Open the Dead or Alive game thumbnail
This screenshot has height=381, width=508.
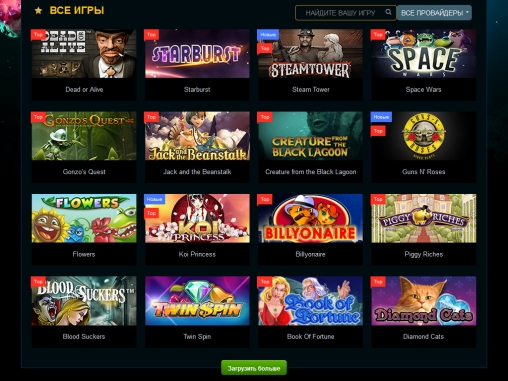pyautogui.click(x=84, y=54)
